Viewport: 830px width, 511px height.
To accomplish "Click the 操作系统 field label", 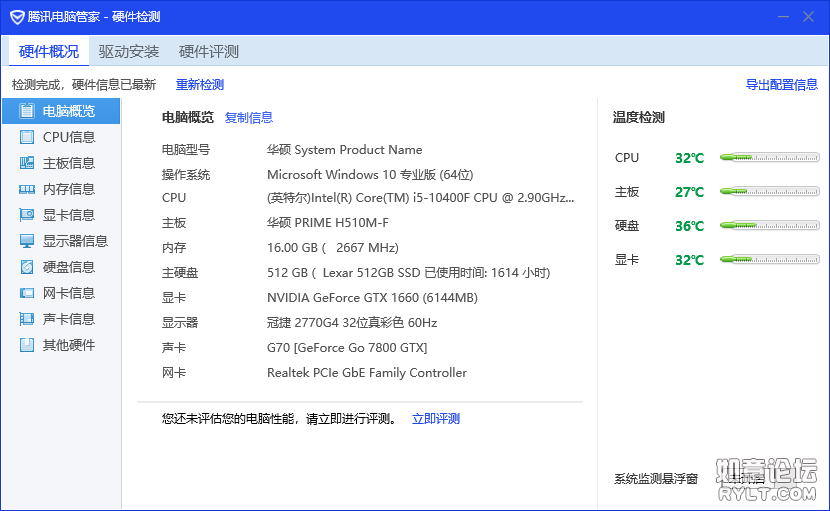I will (186, 175).
